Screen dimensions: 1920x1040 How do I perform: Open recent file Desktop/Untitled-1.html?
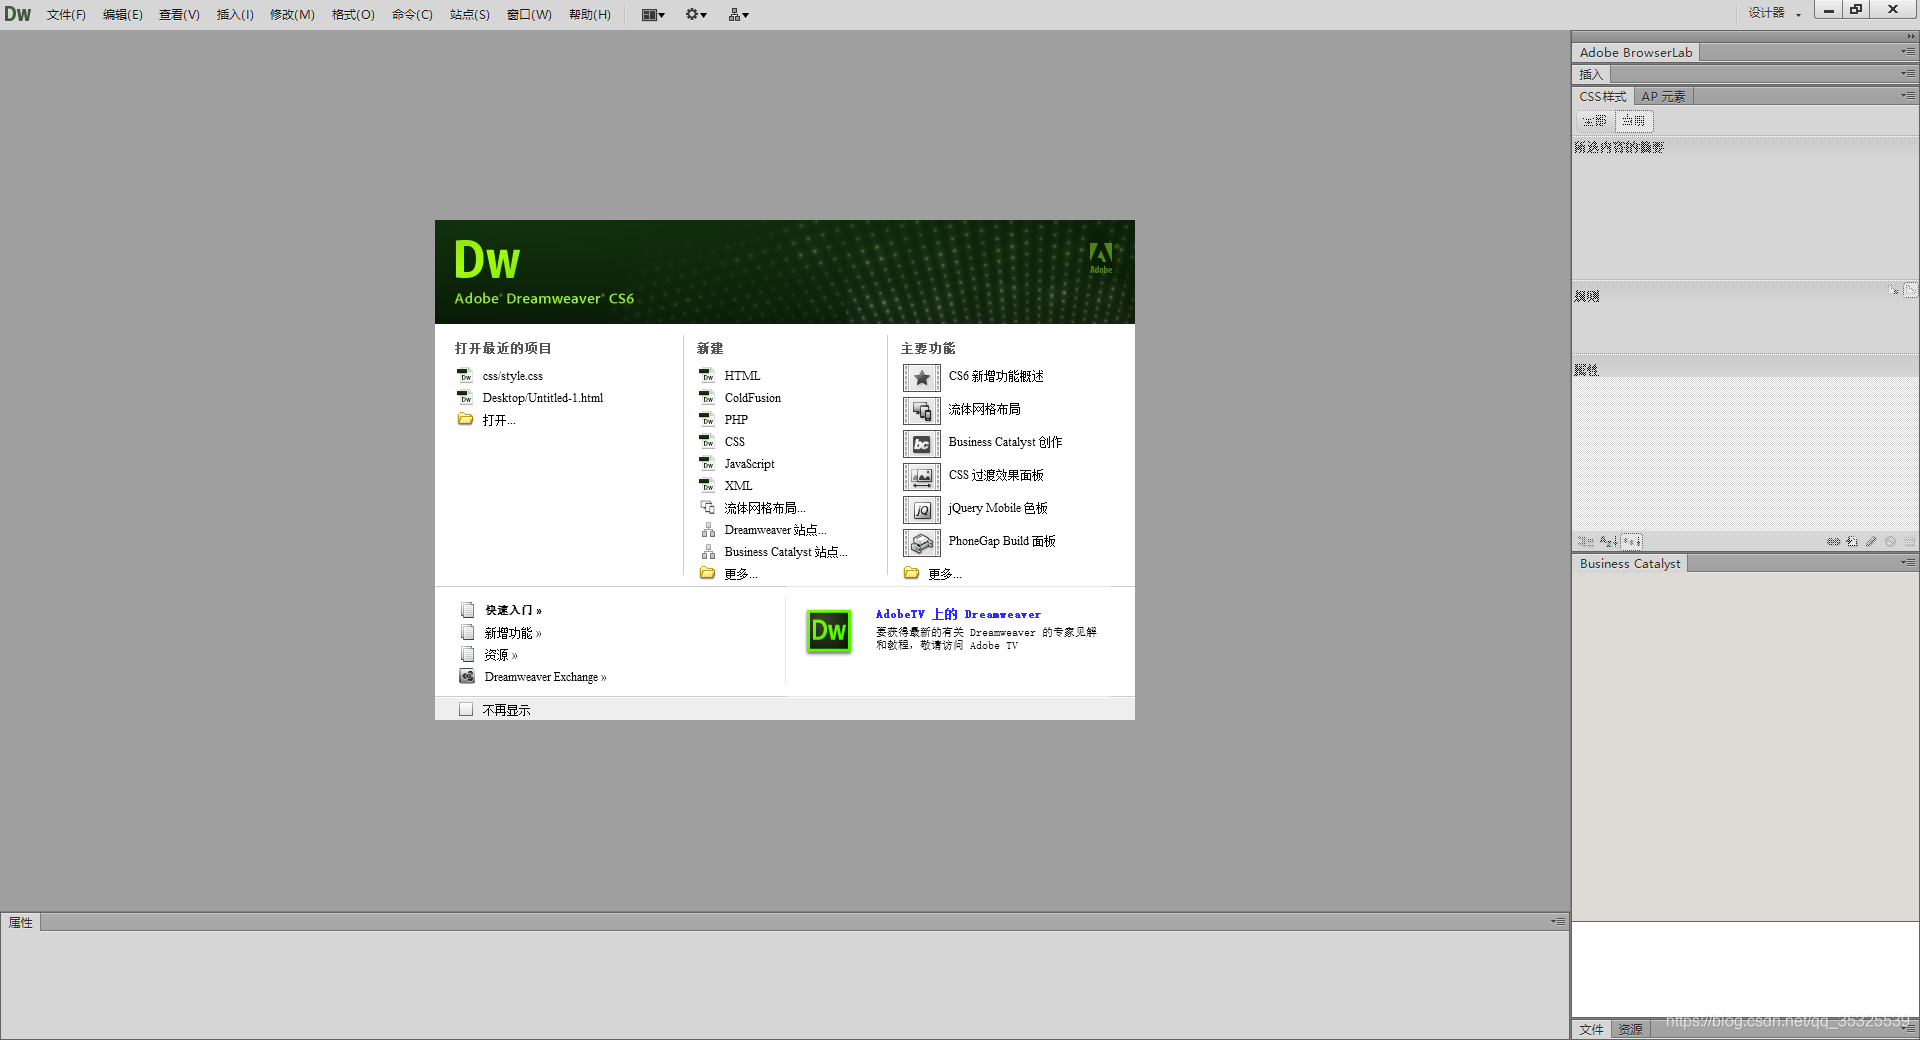(x=542, y=398)
